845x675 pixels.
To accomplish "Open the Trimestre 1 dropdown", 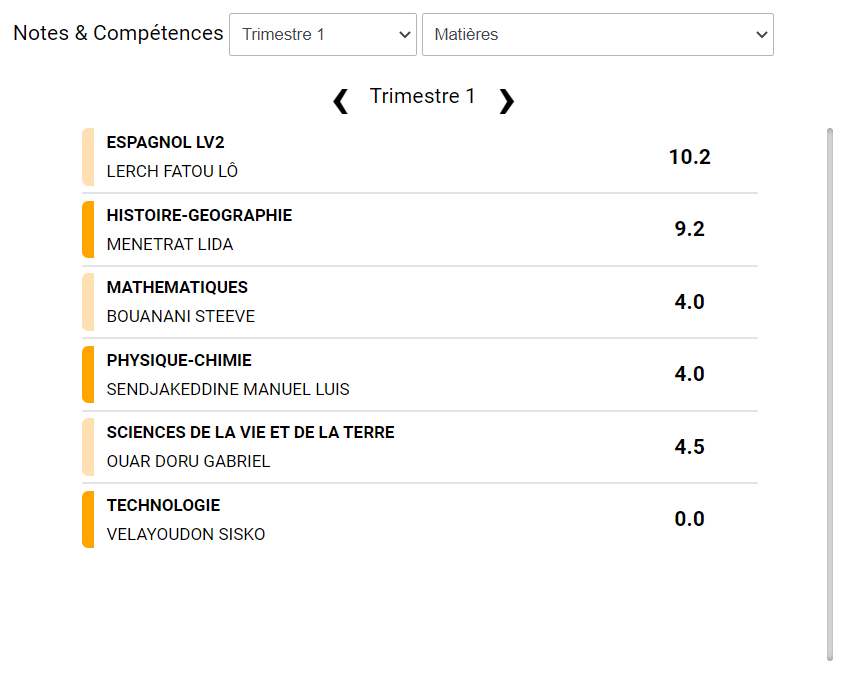I will [322, 35].
